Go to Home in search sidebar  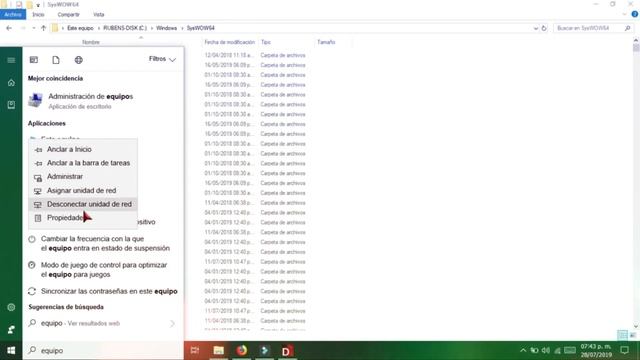(11, 83)
